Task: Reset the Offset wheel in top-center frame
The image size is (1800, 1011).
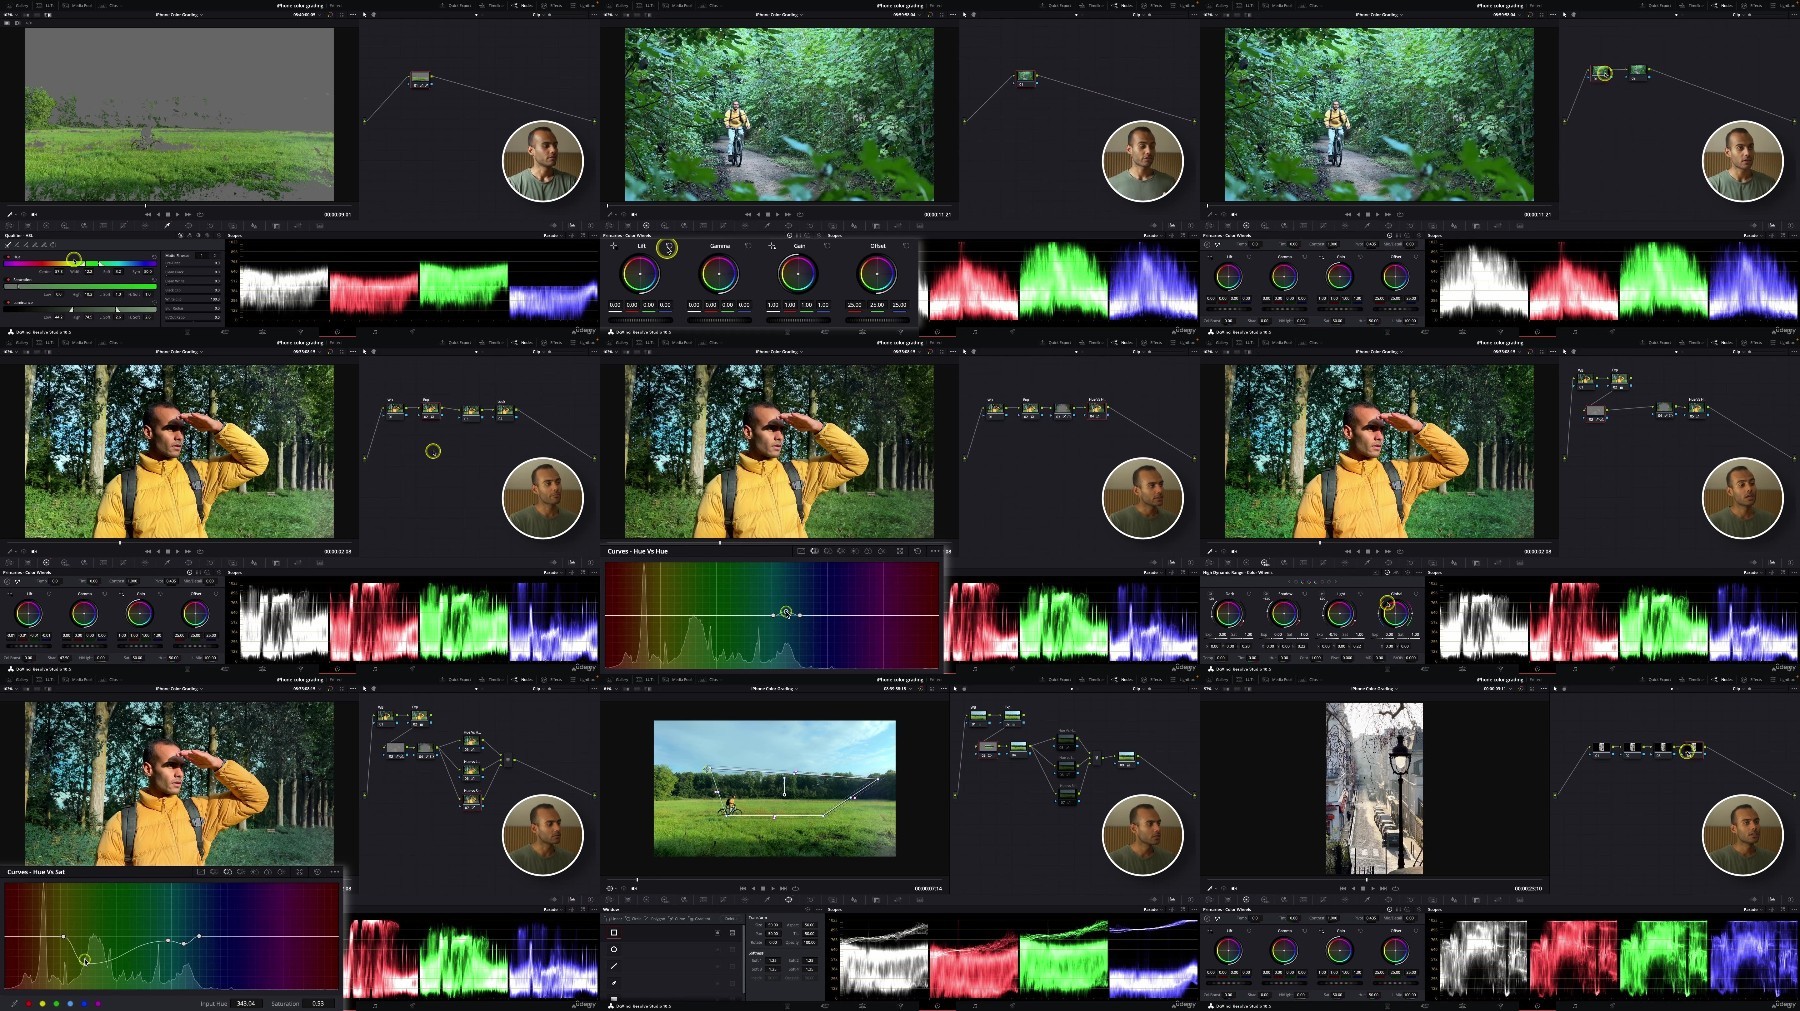Action: click(x=906, y=246)
